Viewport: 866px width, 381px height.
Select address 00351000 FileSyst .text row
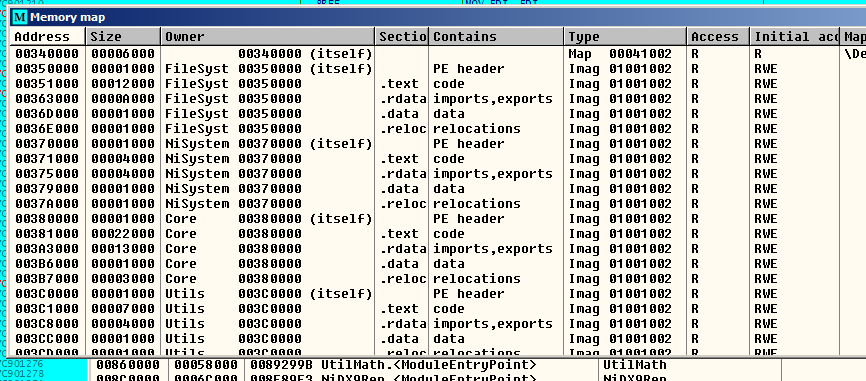(438, 83)
